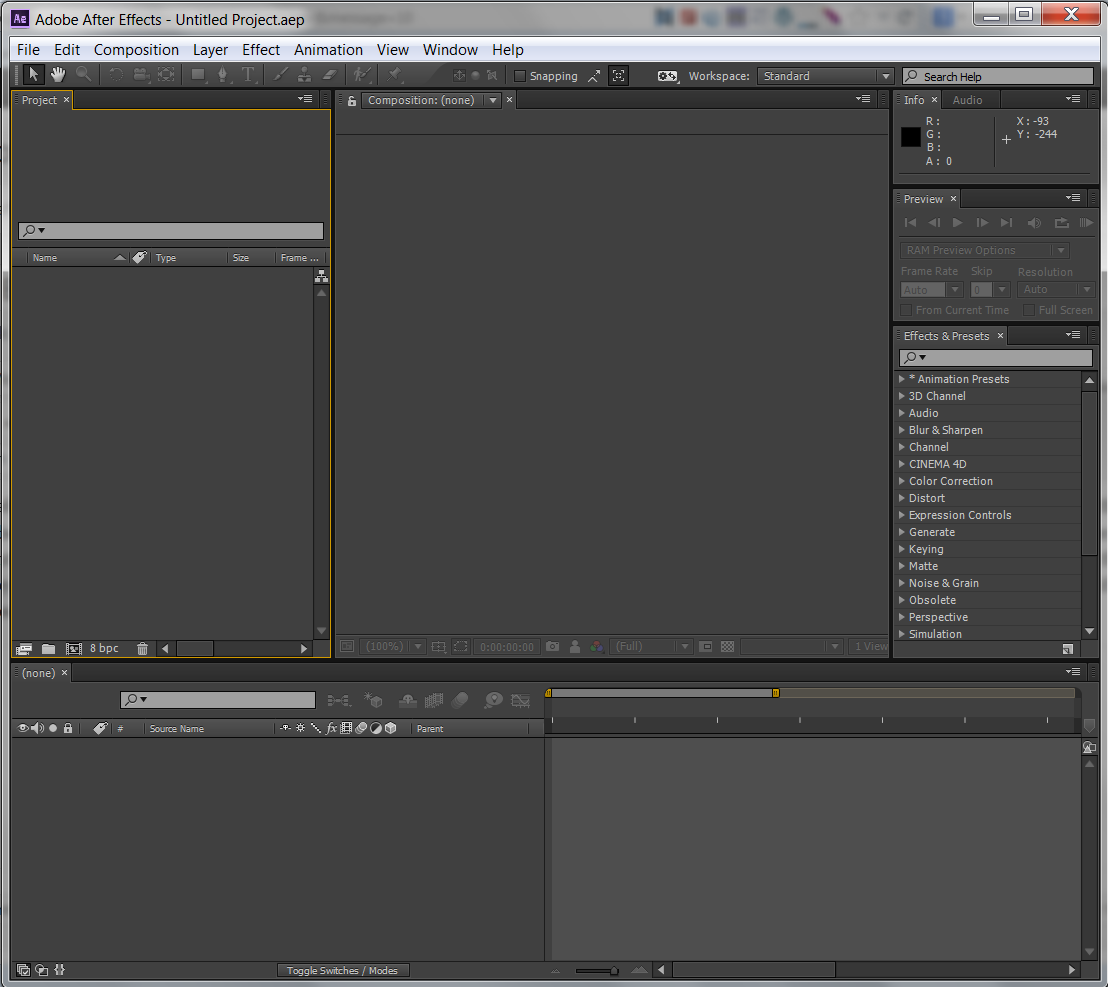
Task: Select the Pen tool
Action: coord(223,74)
